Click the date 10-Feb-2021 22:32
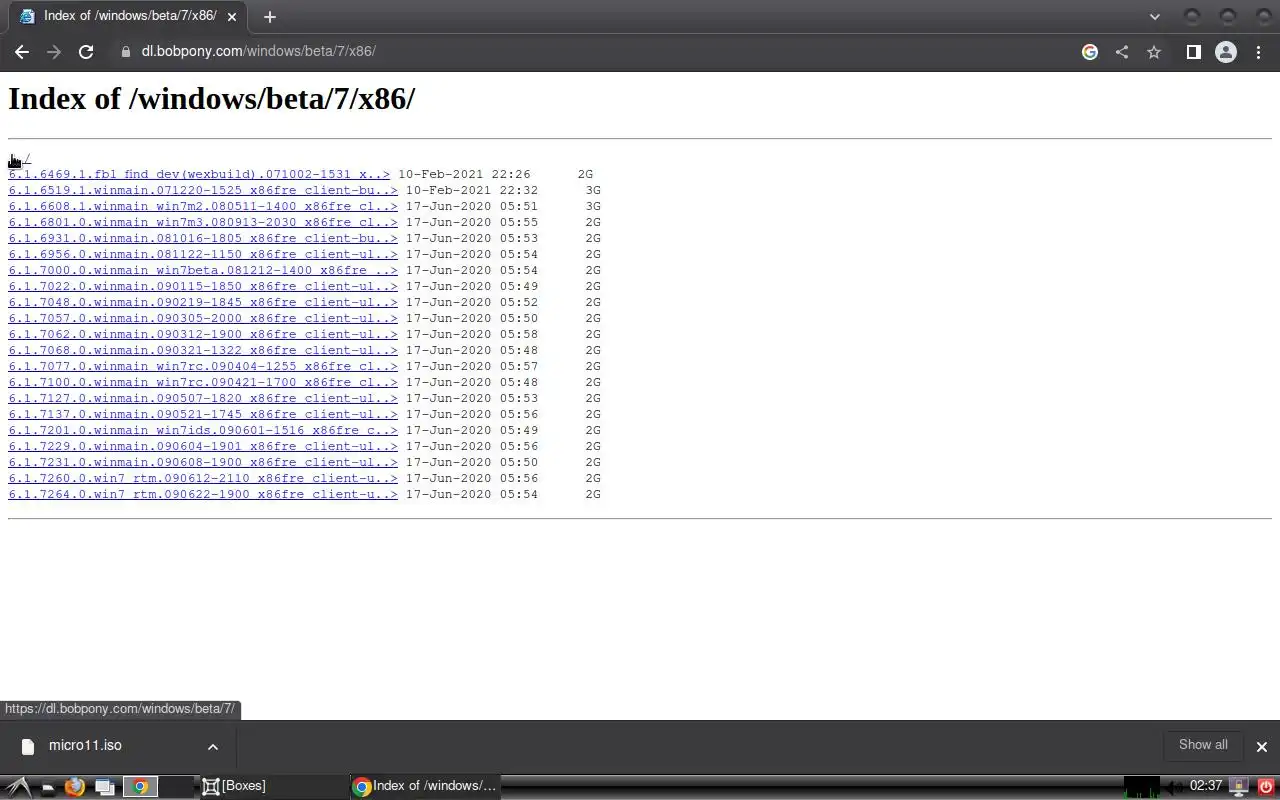This screenshot has height=800, width=1280. click(472, 190)
